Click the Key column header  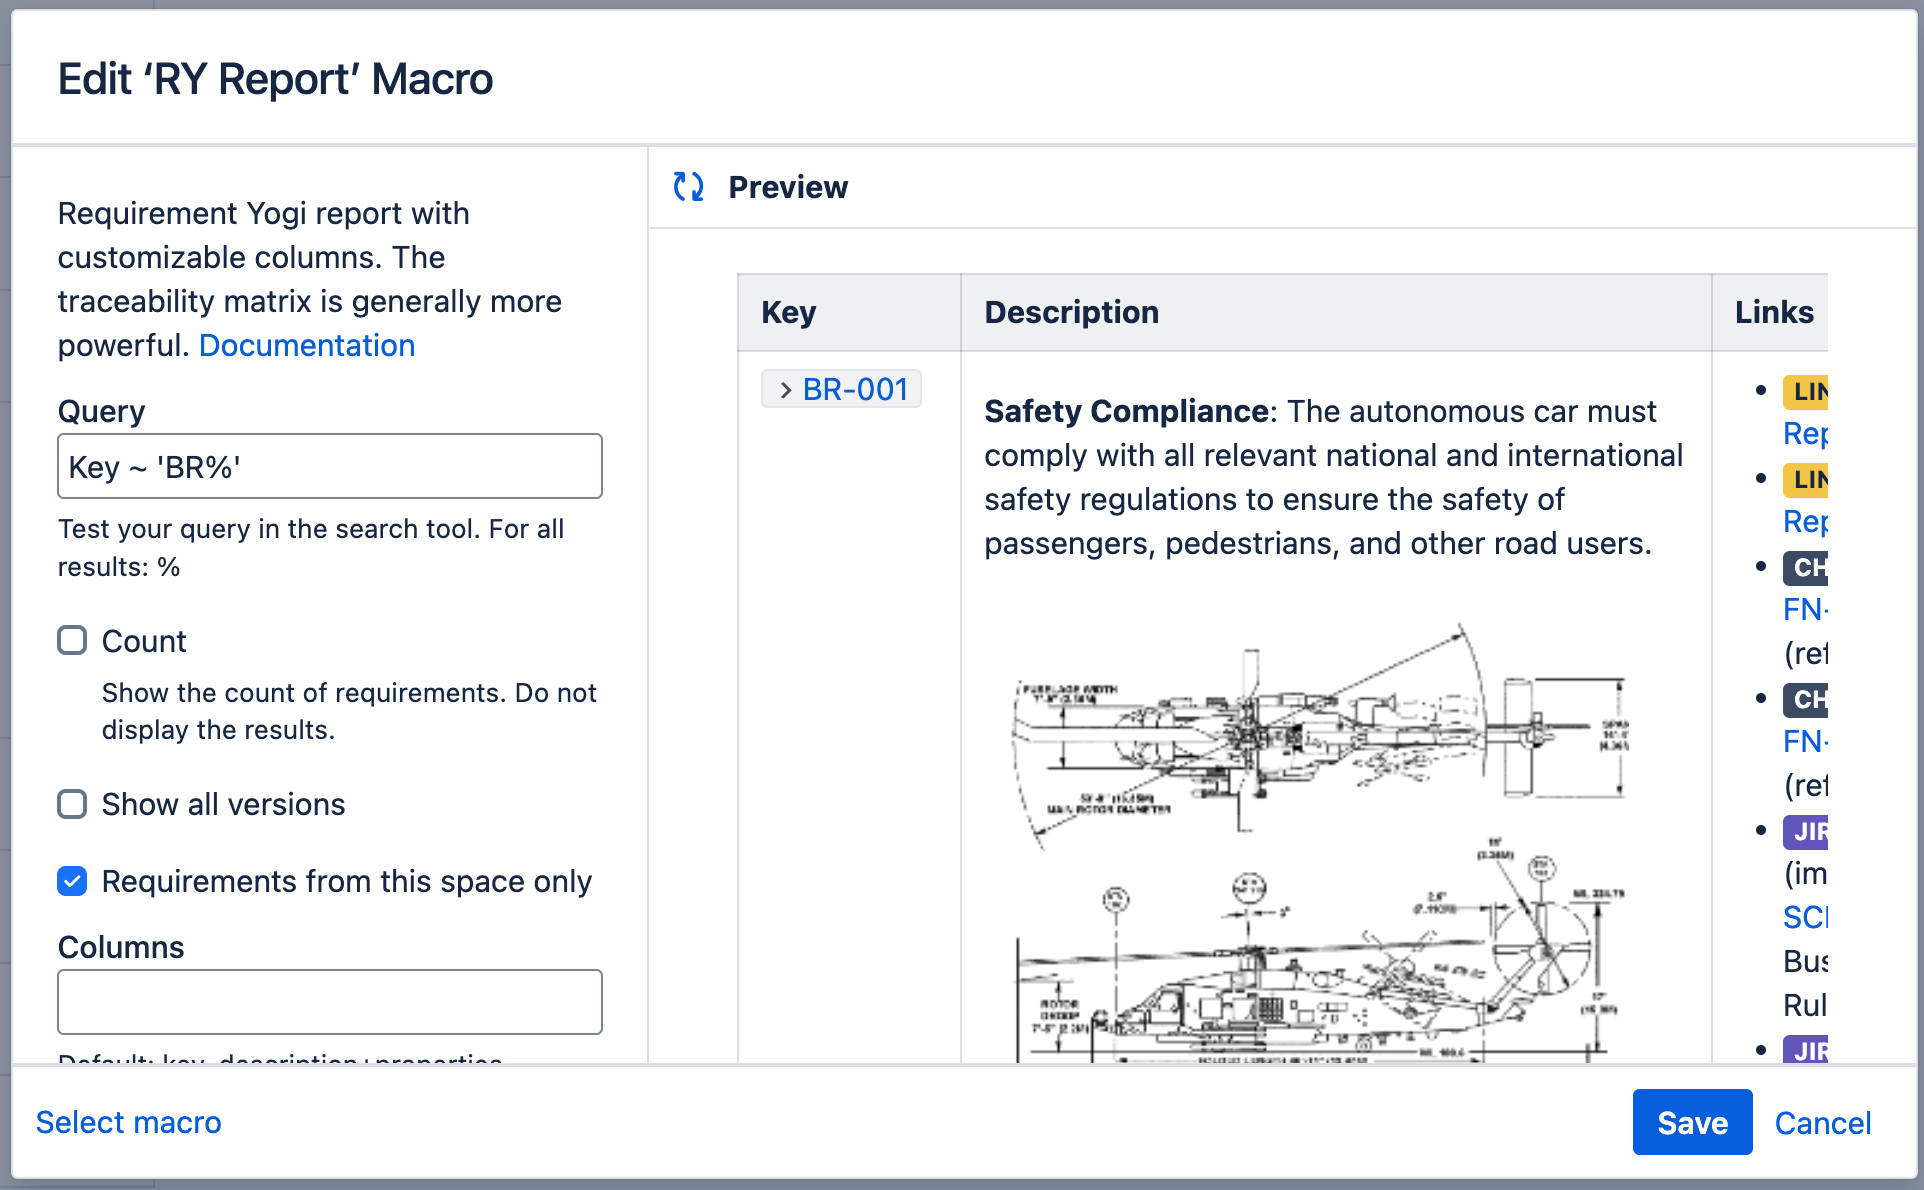tap(788, 312)
